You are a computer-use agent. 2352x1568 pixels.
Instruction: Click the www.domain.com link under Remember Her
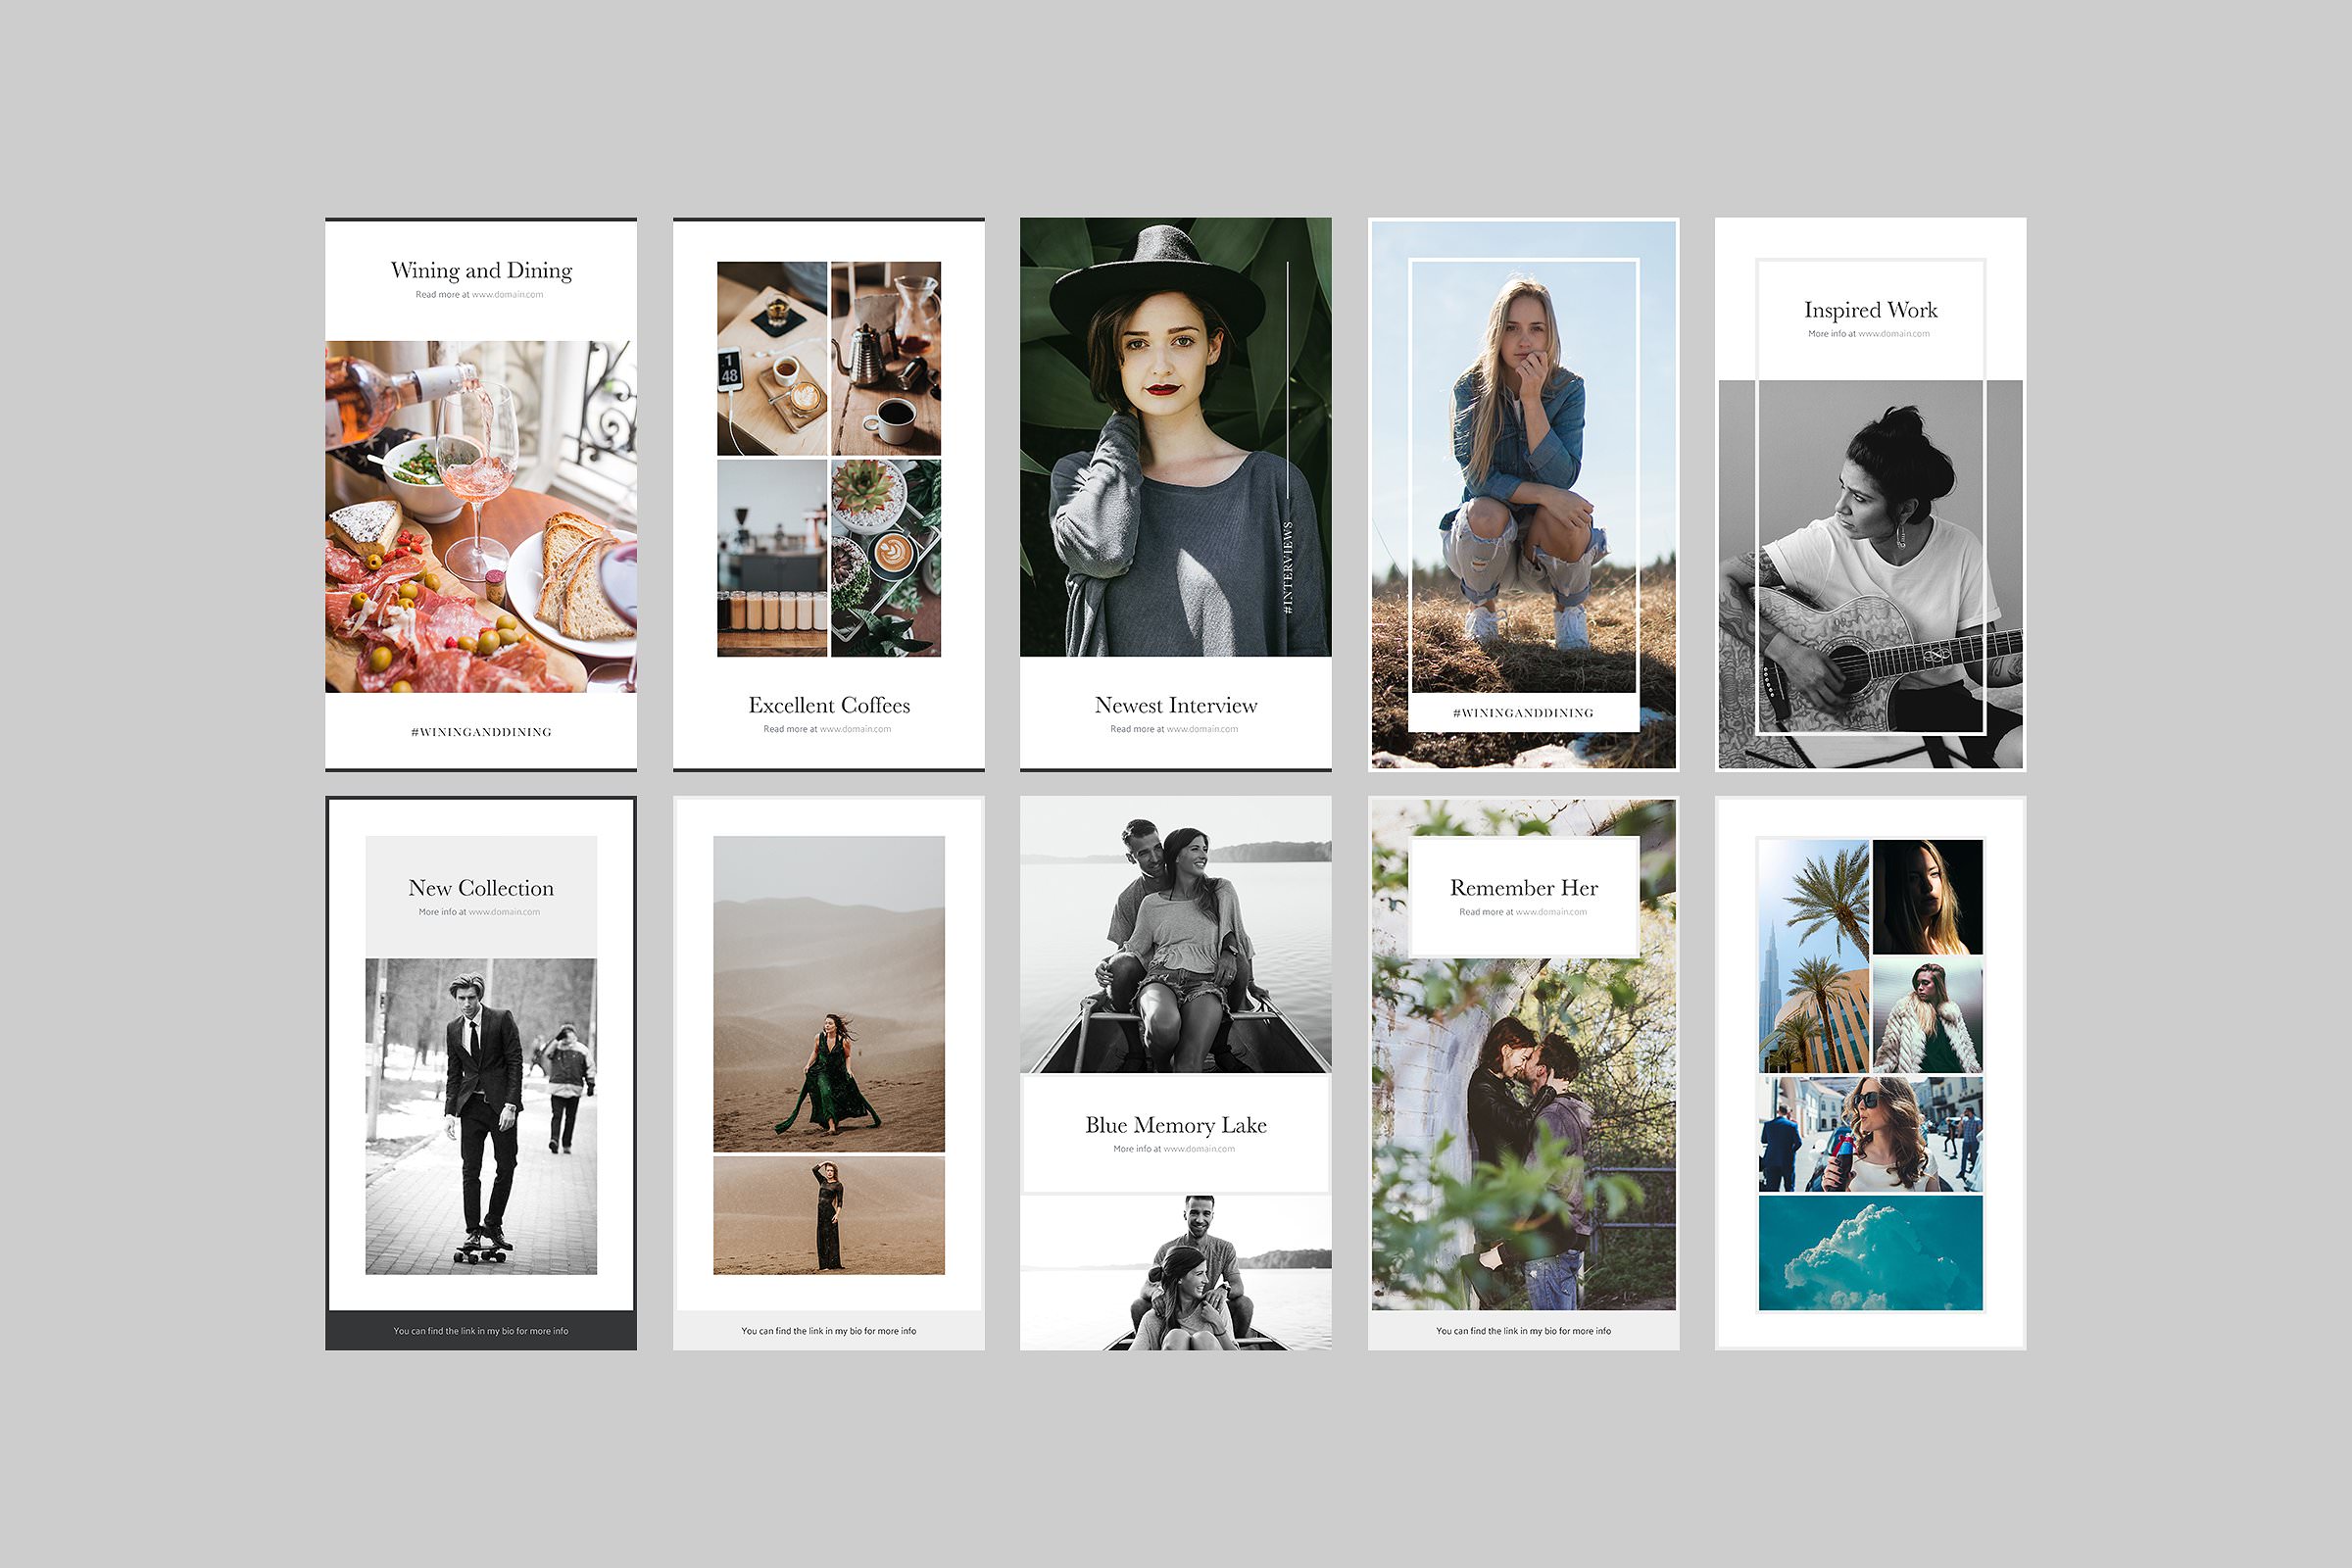[x=1551, y=912]
